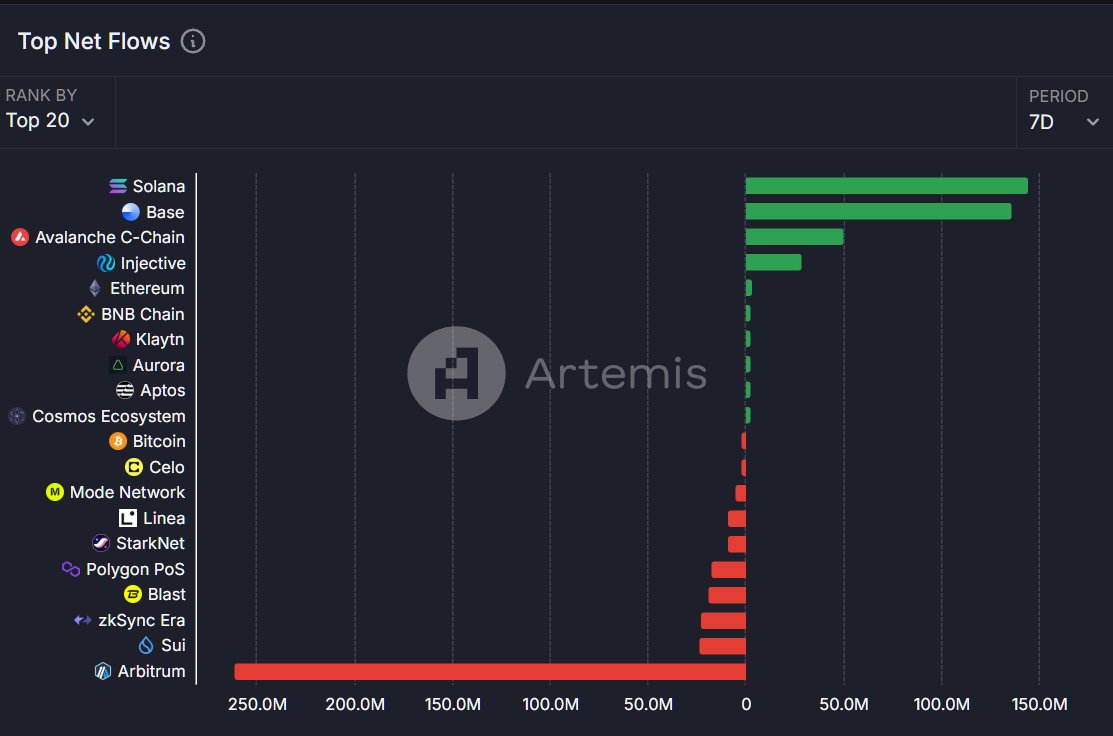Screen dimensions: 1113x736
Task: Select the green Base inflow bar
Action: pyautogui.click(x=878, y=212)
